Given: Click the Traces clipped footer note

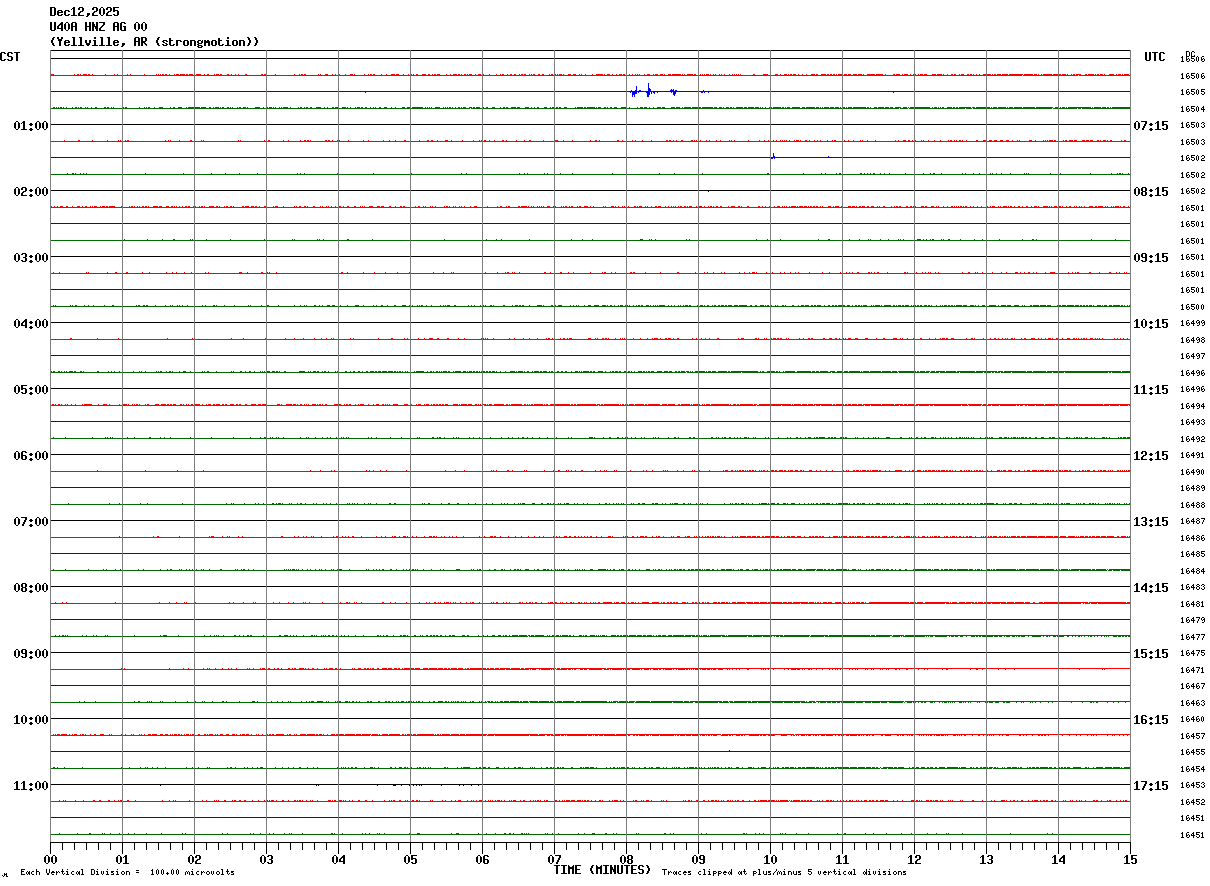Looking at the screenshot, I should pos(784,872).
